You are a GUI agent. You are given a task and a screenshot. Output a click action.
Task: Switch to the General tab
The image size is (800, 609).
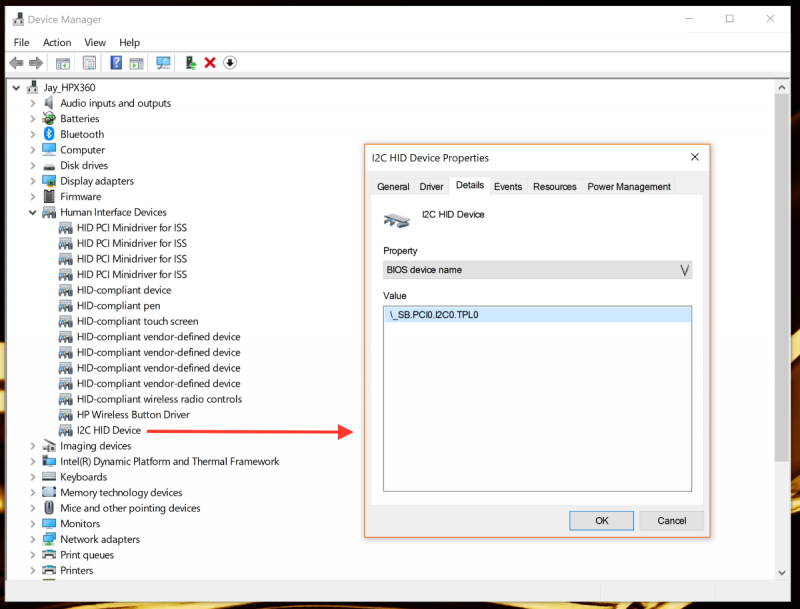[x=393, y=187]
